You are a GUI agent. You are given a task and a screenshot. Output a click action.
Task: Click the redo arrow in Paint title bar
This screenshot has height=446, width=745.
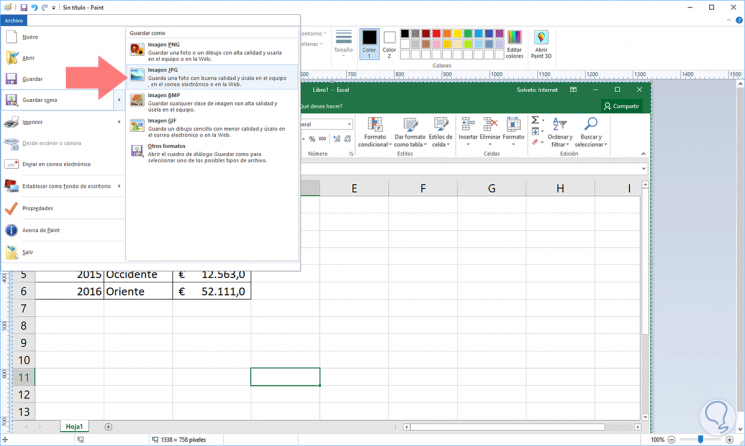point(45,8)
